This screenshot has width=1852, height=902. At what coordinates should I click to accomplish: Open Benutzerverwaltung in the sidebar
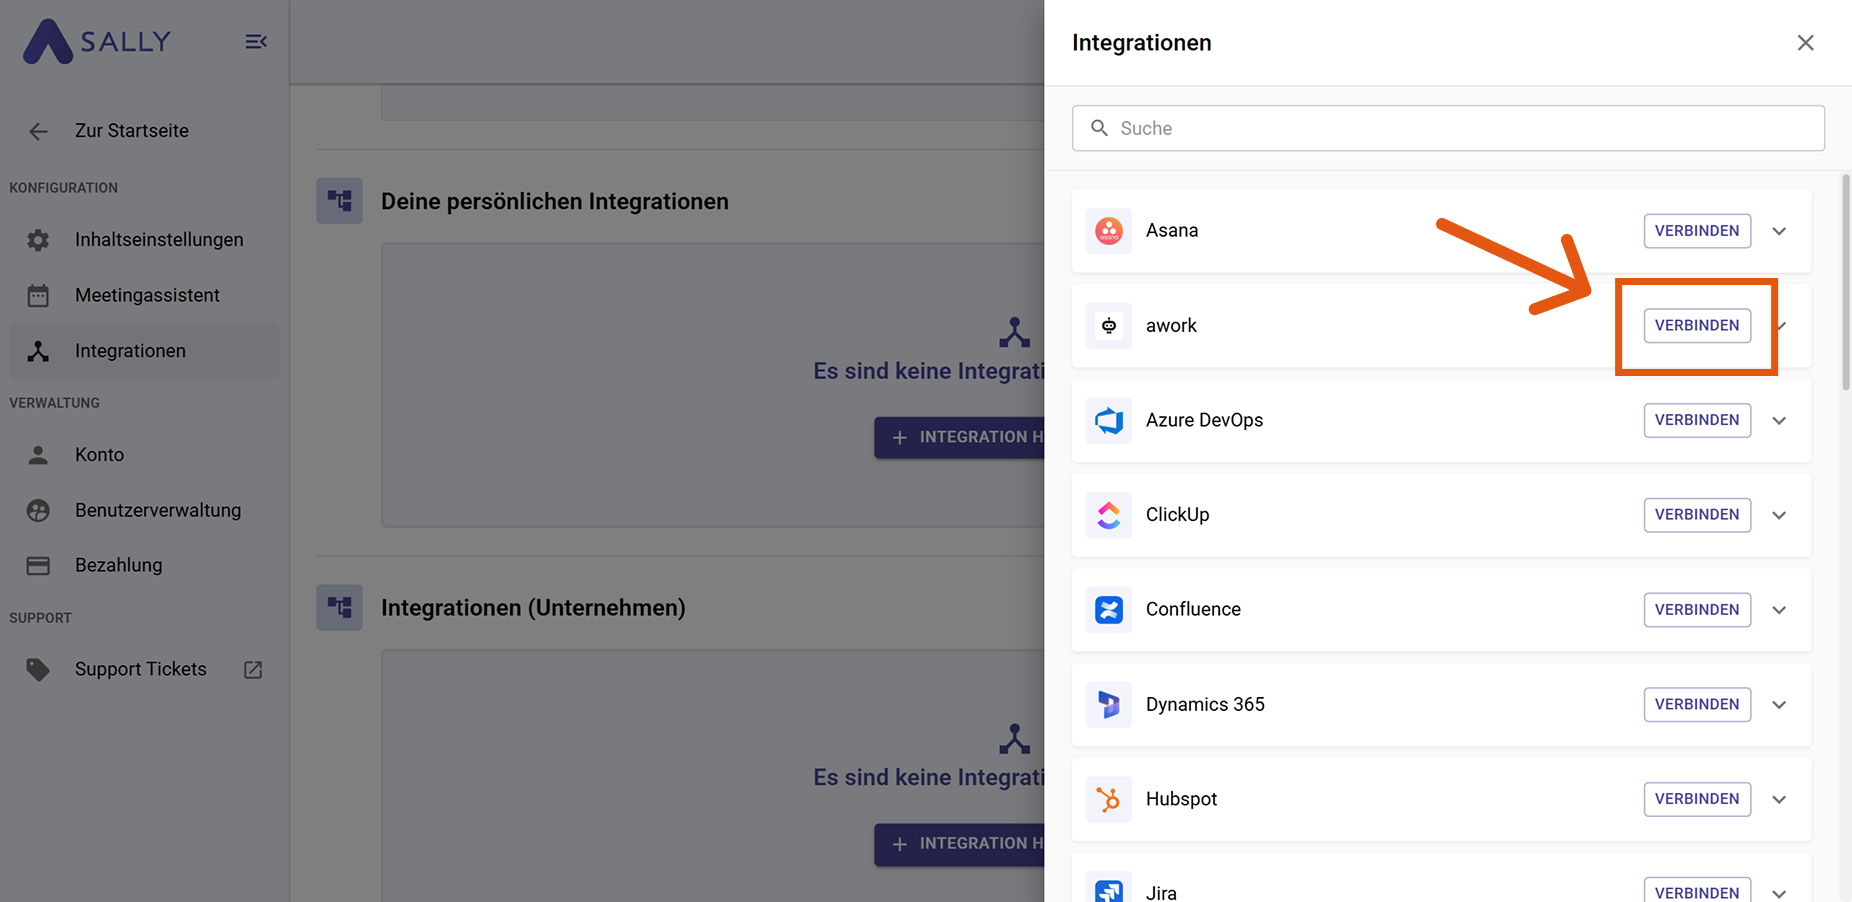(157, 510)
